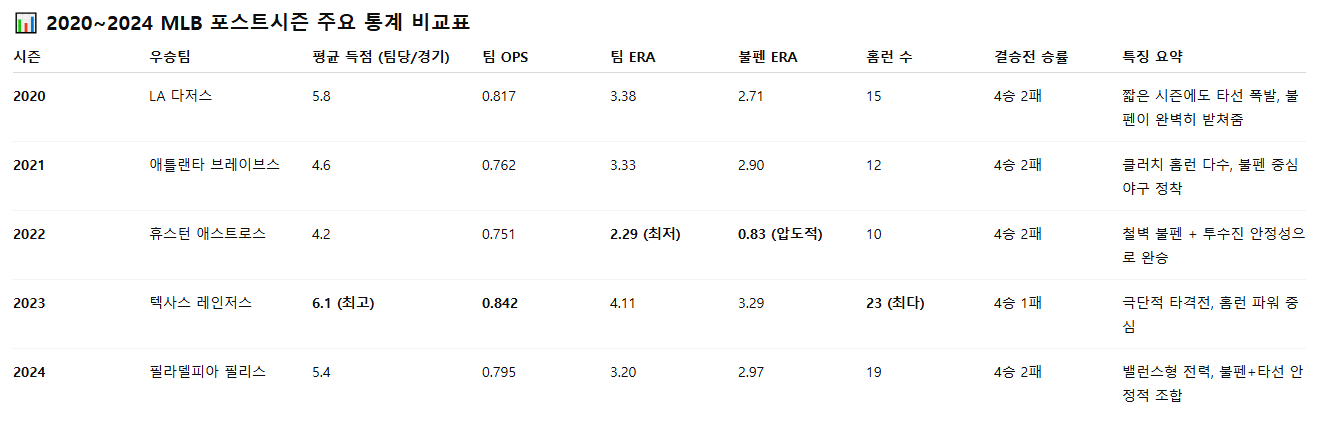Image resolution: width=1343 pixels, height=421 pixels.
Task: Select the 0.83 (압도적) bullpen ERA cell
Action: (x=780, y=234)
